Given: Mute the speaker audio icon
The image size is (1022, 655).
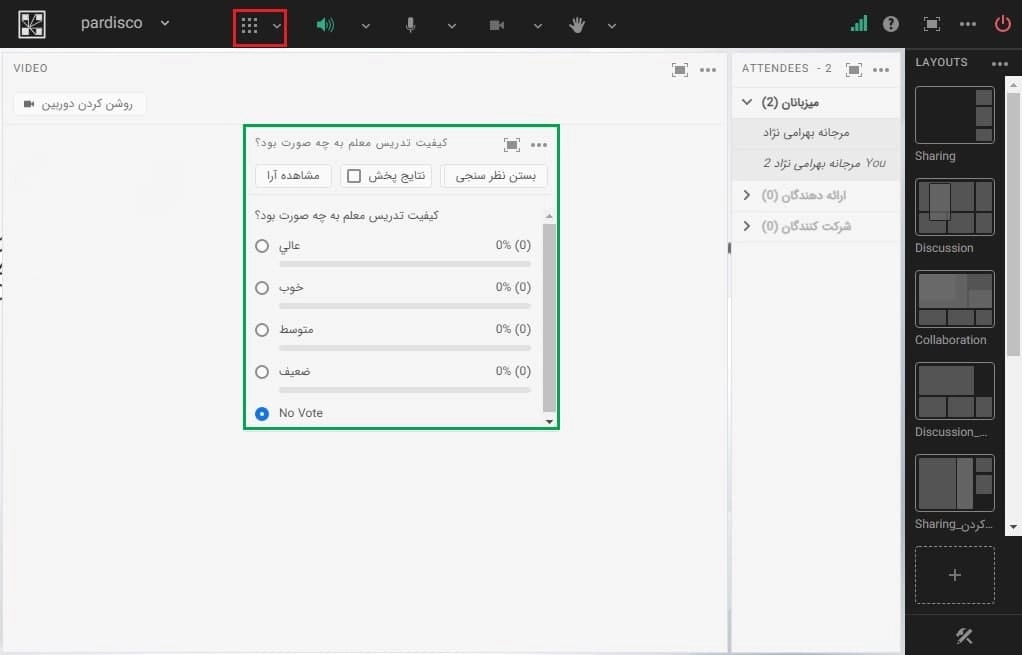Looking at the screenshot, I should [x=325, y=25].
